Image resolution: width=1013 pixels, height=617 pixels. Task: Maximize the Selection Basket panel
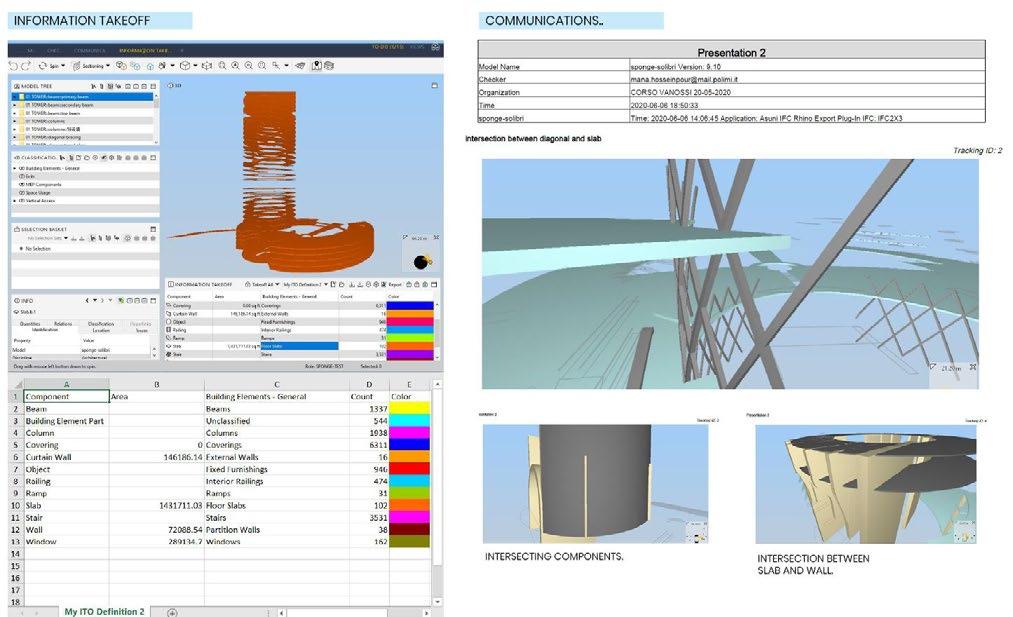[x=153, y=229]
